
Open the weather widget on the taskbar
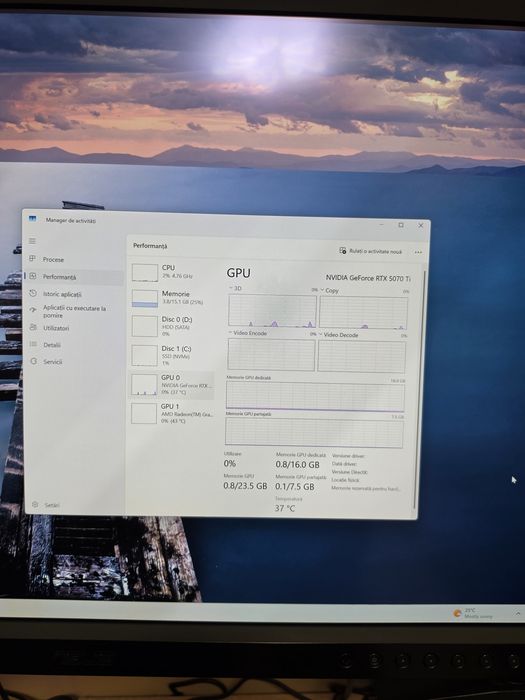(x=473, y=613)
